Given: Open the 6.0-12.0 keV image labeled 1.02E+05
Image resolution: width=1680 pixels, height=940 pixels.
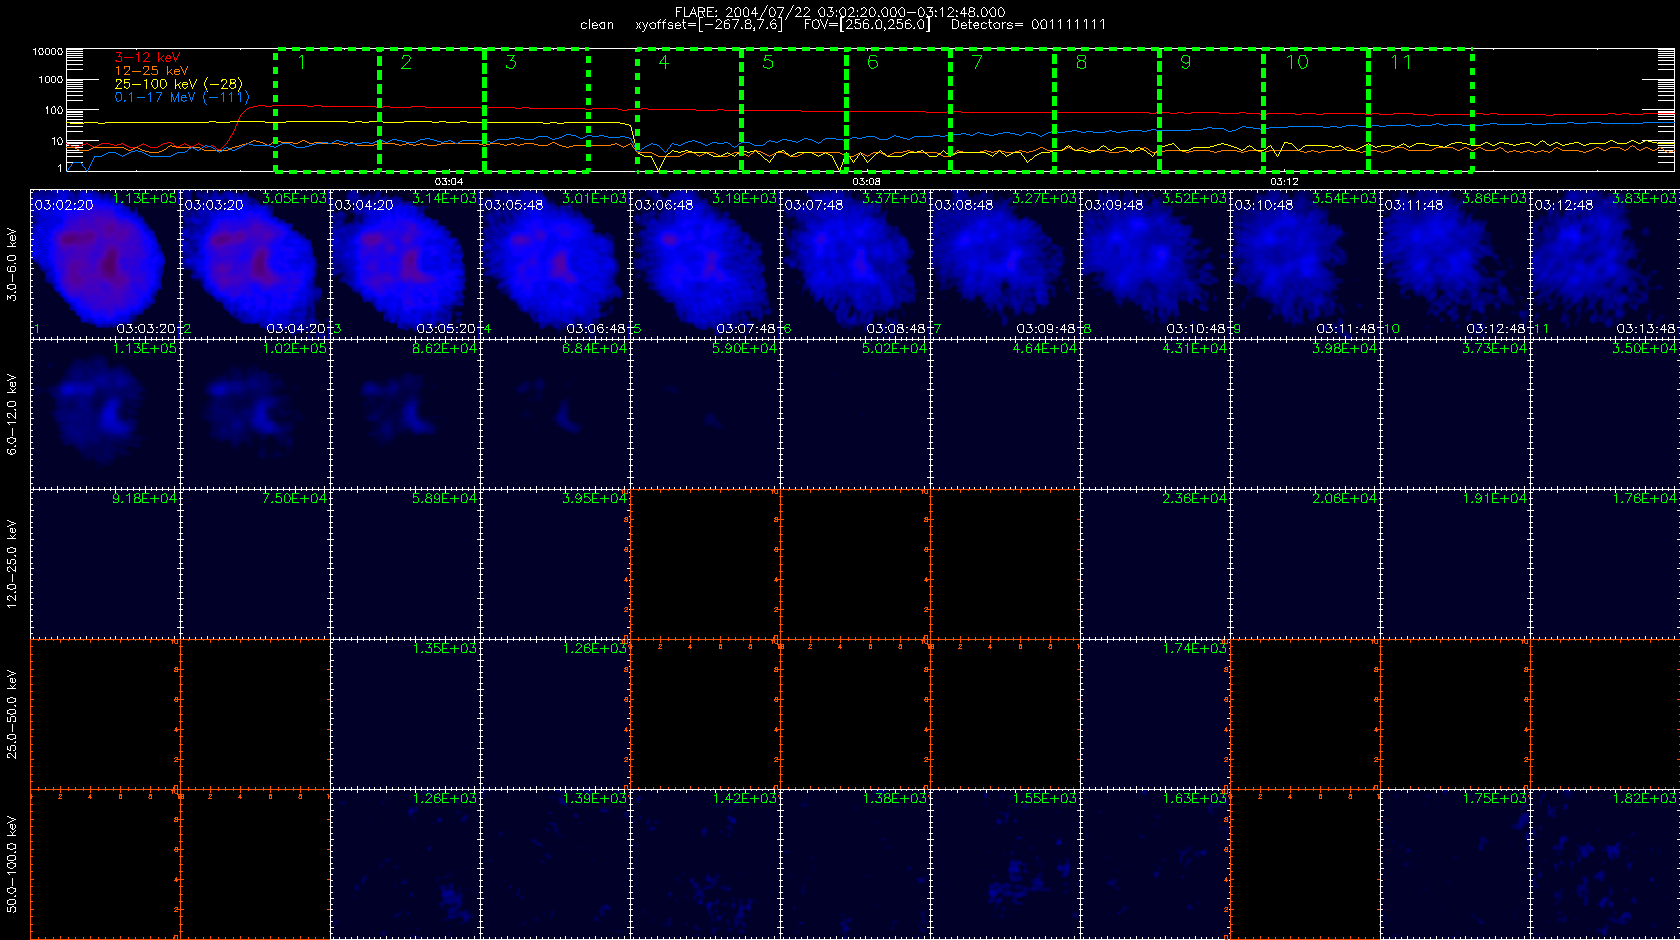Looking at the screenshot, I should [255, 414].
